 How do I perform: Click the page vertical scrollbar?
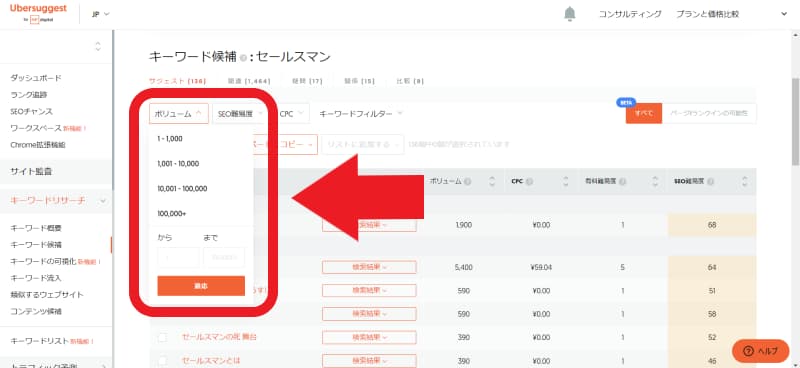[795, 121]
